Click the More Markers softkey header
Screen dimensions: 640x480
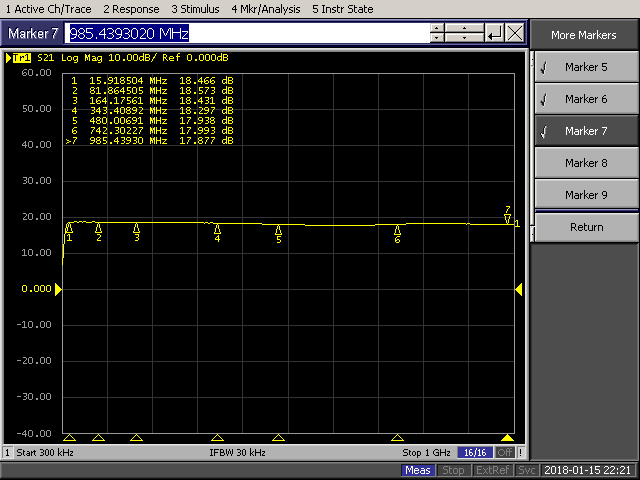coord(584,35)
